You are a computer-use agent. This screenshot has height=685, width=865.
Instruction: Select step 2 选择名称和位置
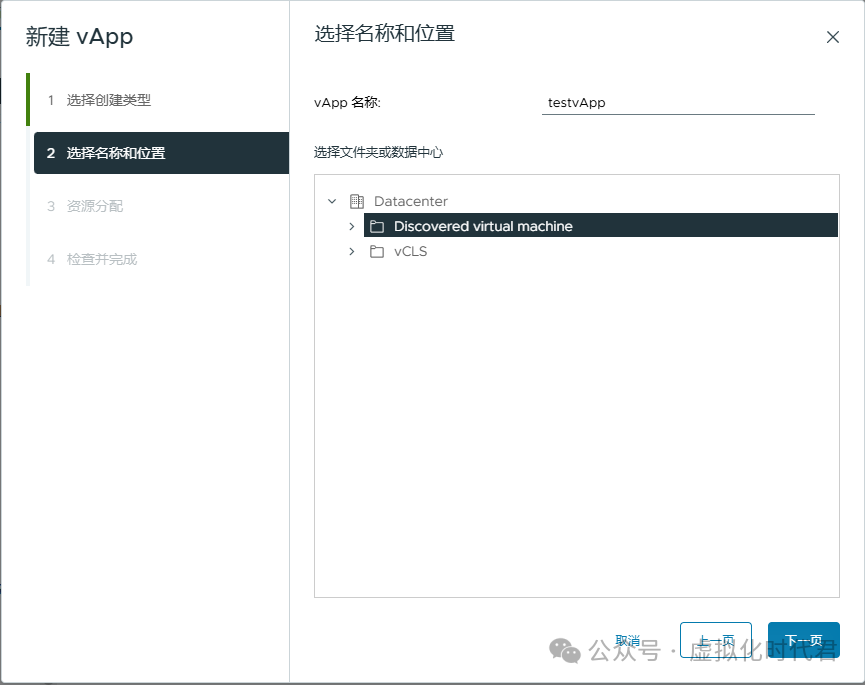point(161,153)
